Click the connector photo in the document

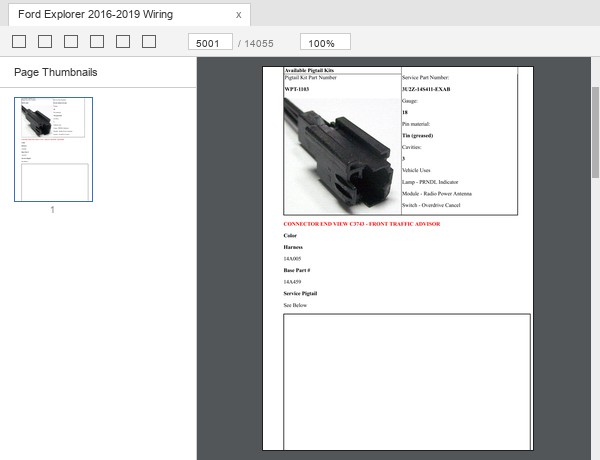pos(342,156)
